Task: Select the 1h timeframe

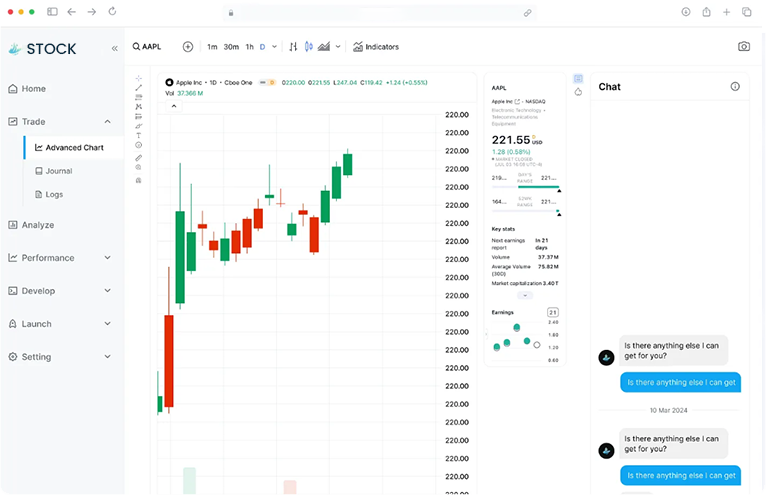Action: coord(250,47)
